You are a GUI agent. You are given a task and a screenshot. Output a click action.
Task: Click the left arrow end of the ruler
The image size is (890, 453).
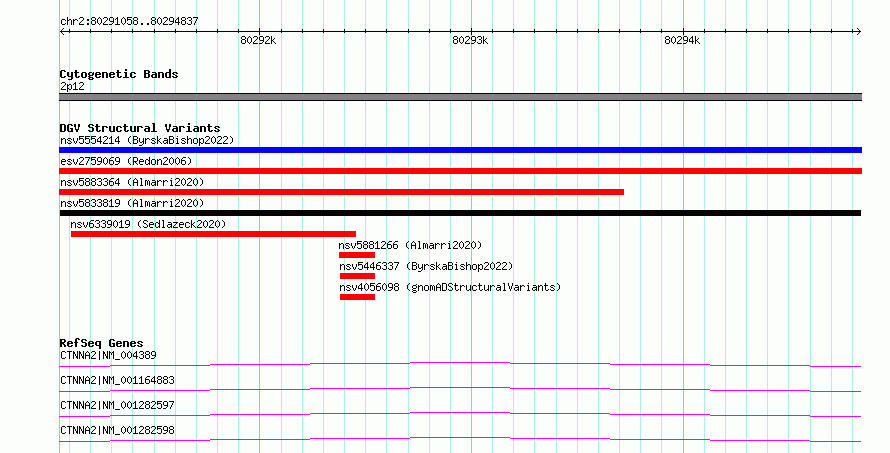coord(63,31)
